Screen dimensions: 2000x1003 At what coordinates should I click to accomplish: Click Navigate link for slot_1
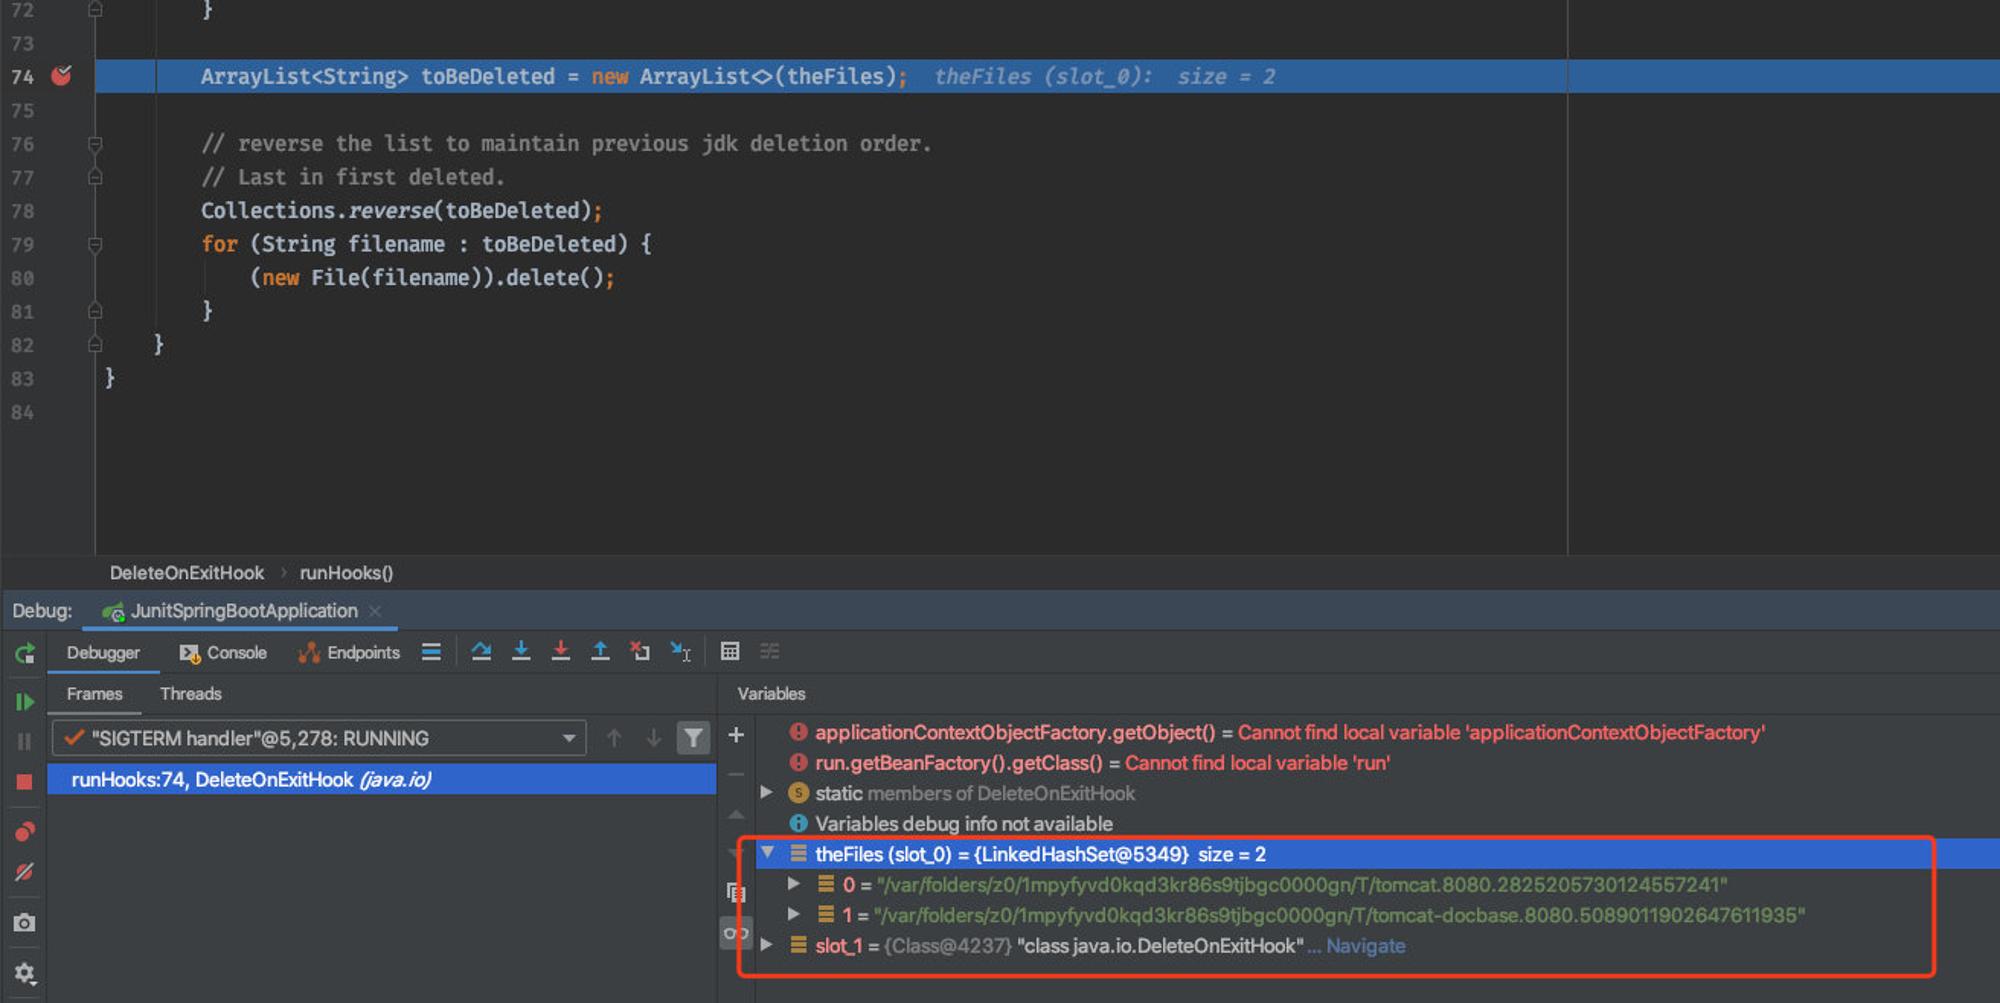1365,946
